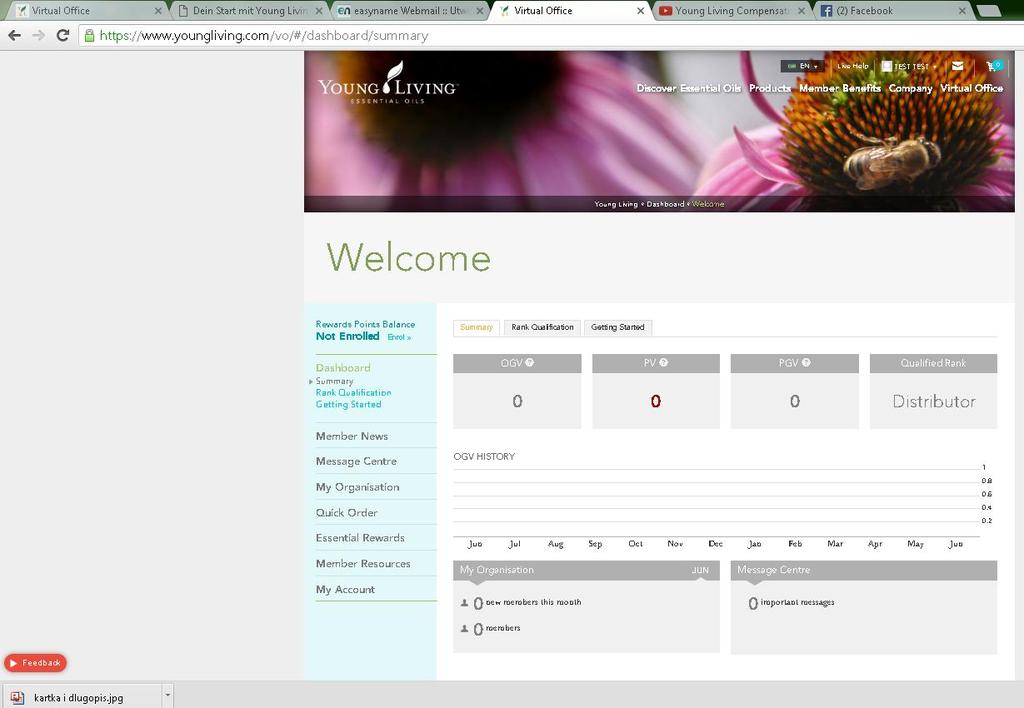This screenshot has width=1024, height=708.
Task: Click the red PV value 0
Action: click(656, 401)
